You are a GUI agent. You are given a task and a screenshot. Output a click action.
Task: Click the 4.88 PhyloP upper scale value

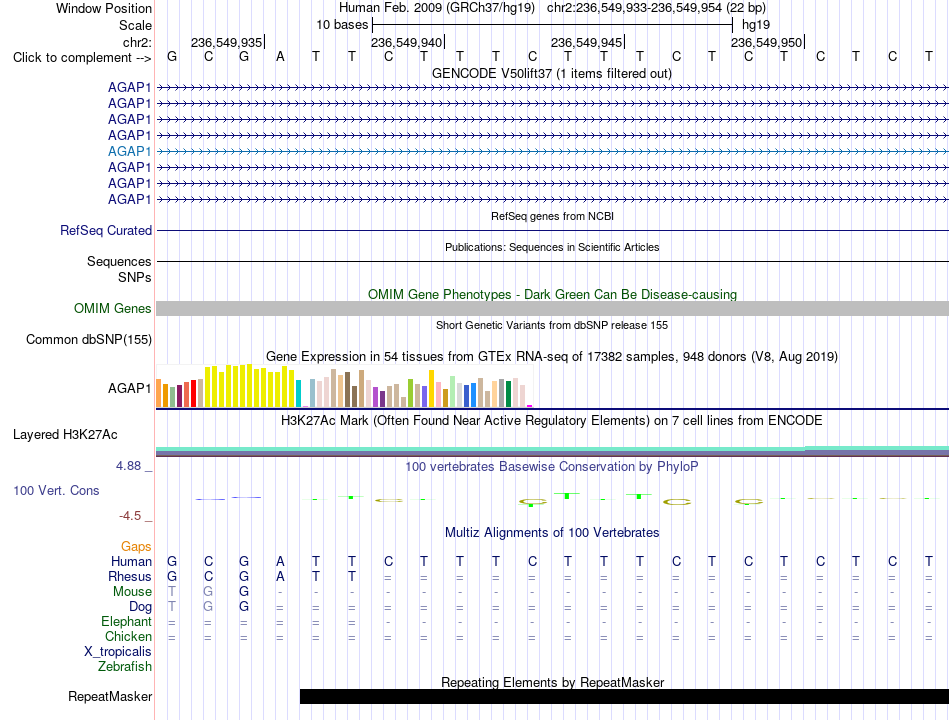[x=128, y=466]
